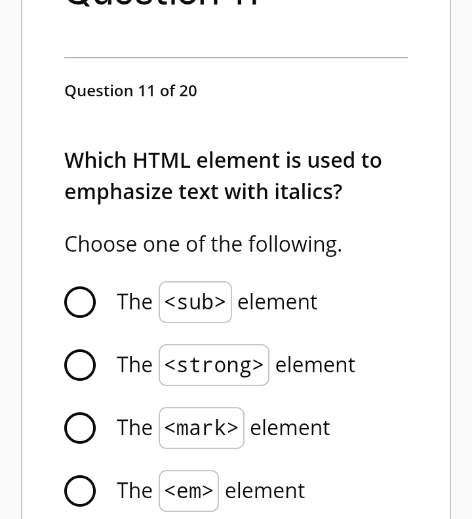Click the word "The" before the <strong> tag

[x=135, y=365]
